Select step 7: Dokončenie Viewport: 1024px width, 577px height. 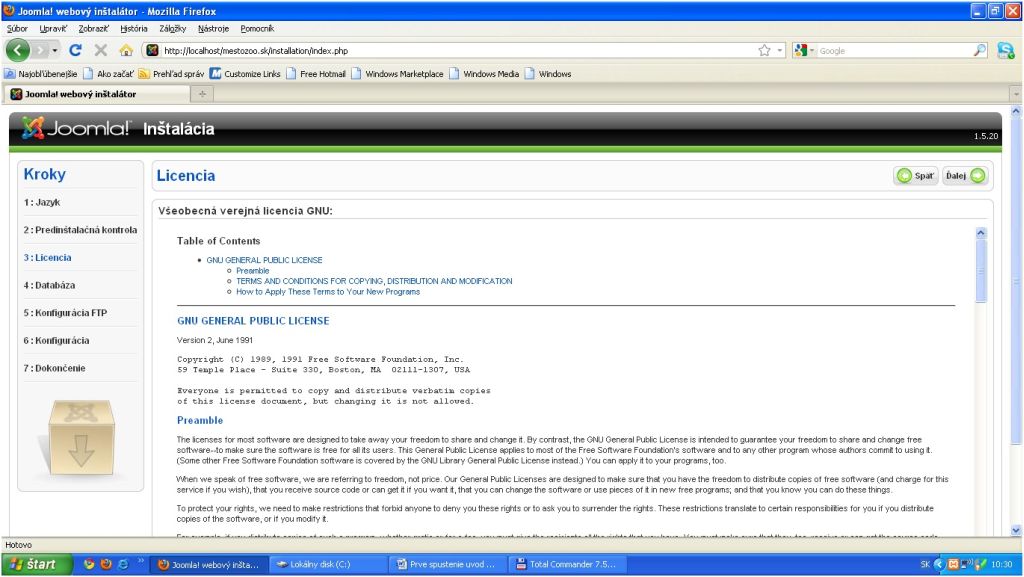[x=54, y=368]
